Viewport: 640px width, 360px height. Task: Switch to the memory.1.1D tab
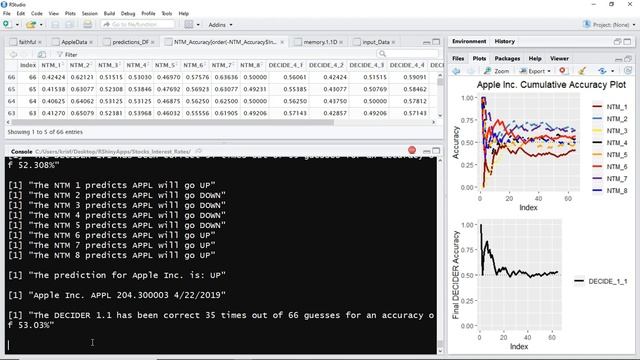320,42
